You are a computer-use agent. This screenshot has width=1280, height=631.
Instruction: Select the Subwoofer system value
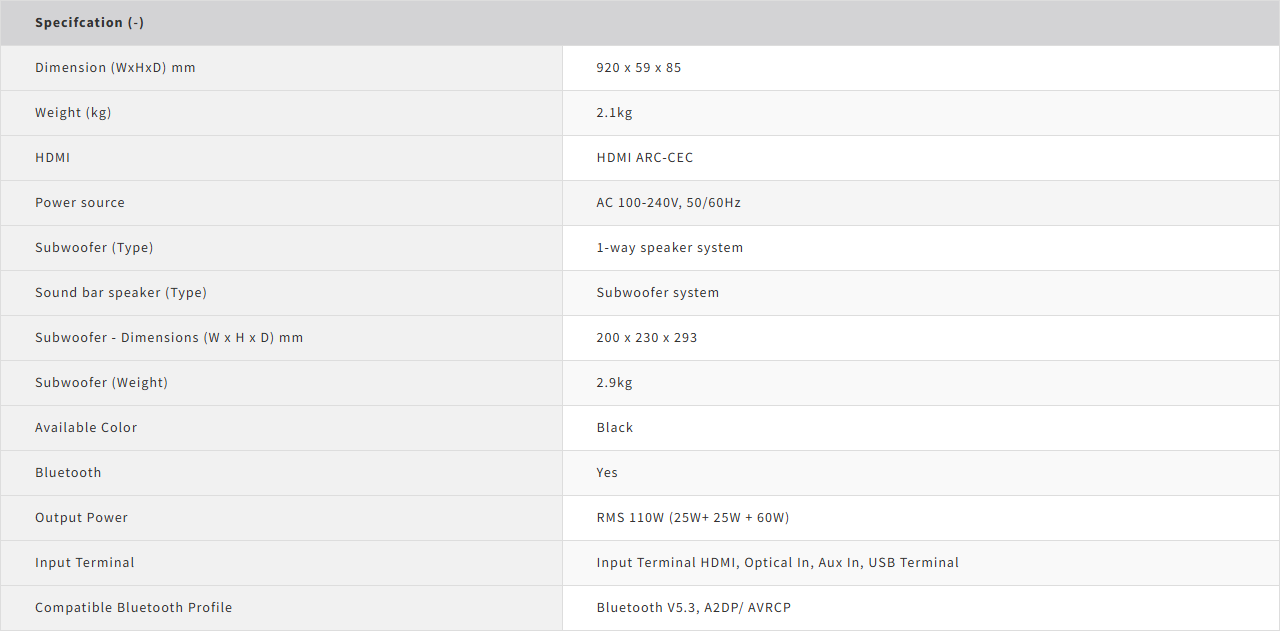tap(657, 293)
